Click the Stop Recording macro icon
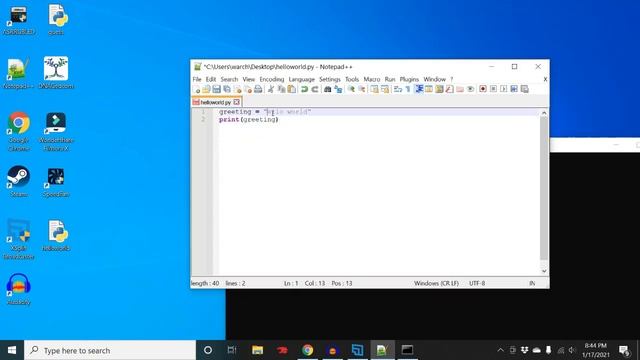The width and height of the screenshot is (640, 360). coord(493,89)
